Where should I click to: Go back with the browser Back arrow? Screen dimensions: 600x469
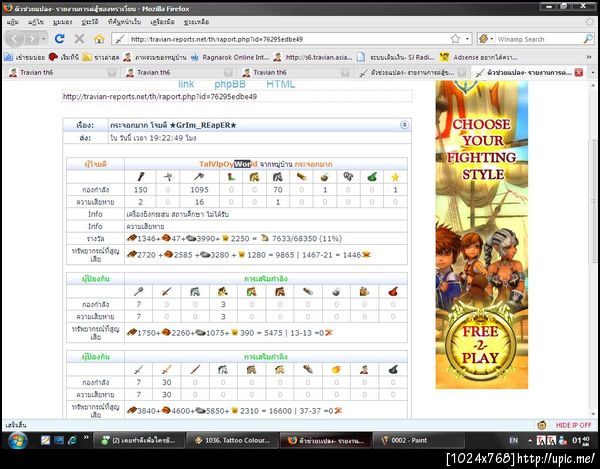[15, 39]
